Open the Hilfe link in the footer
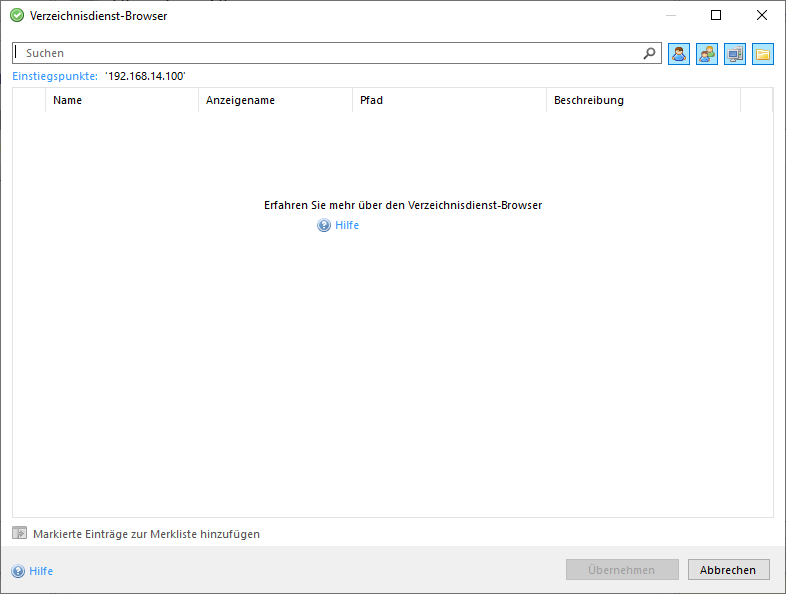 (41, 571)
